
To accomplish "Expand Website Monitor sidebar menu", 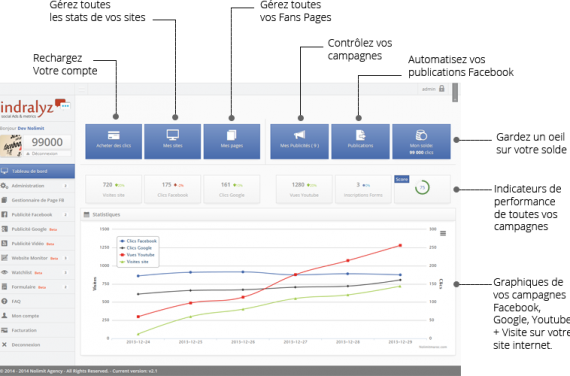I will 37,258.
